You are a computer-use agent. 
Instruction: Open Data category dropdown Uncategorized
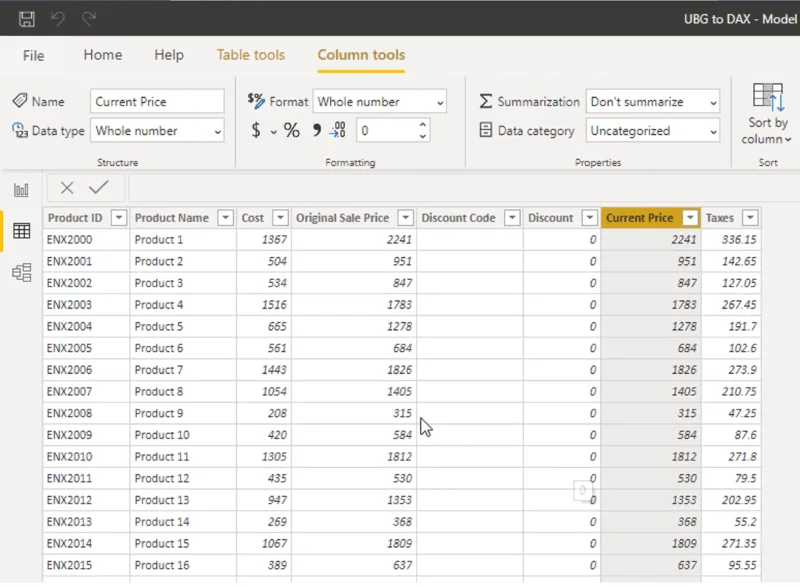tap(653, 131)
